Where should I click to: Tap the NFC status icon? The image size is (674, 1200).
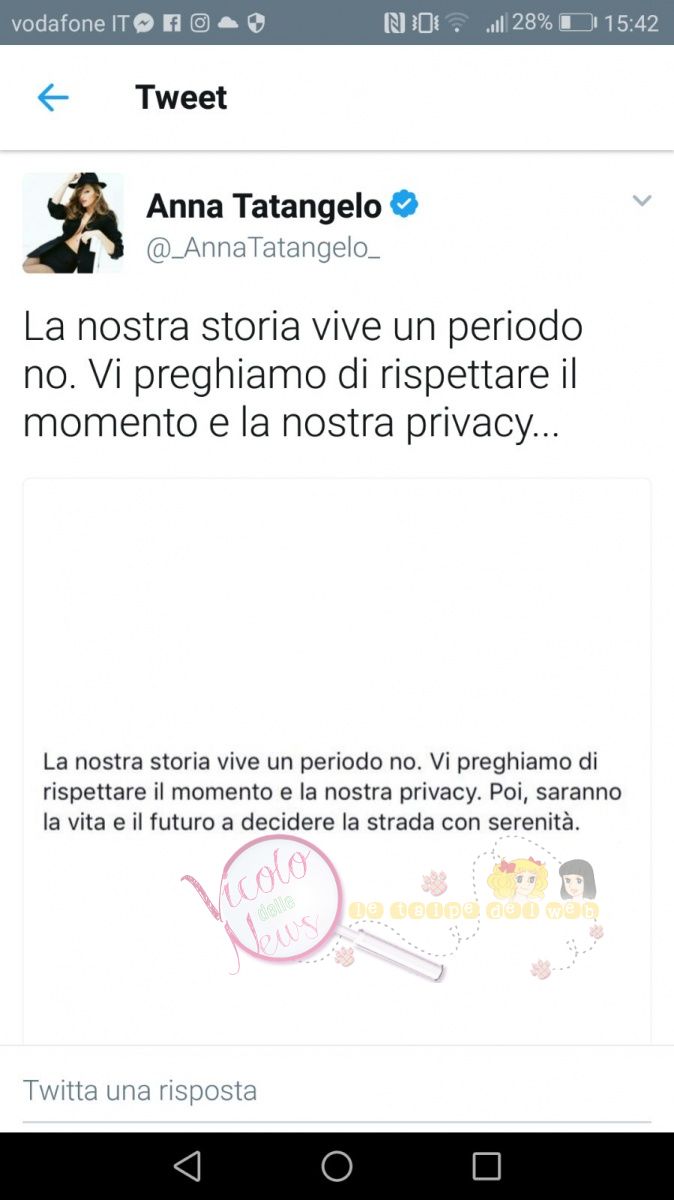pos(395,22)
